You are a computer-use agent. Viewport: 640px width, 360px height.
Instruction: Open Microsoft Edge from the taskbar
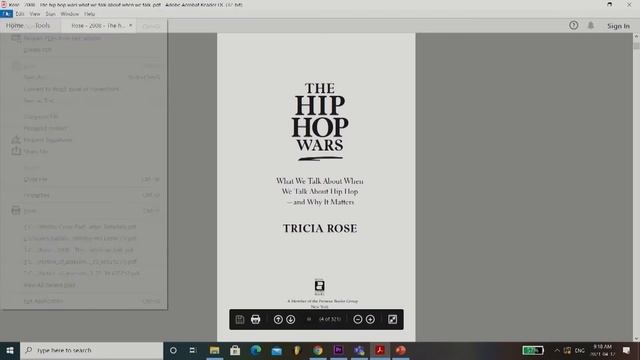tap(256, 350)
